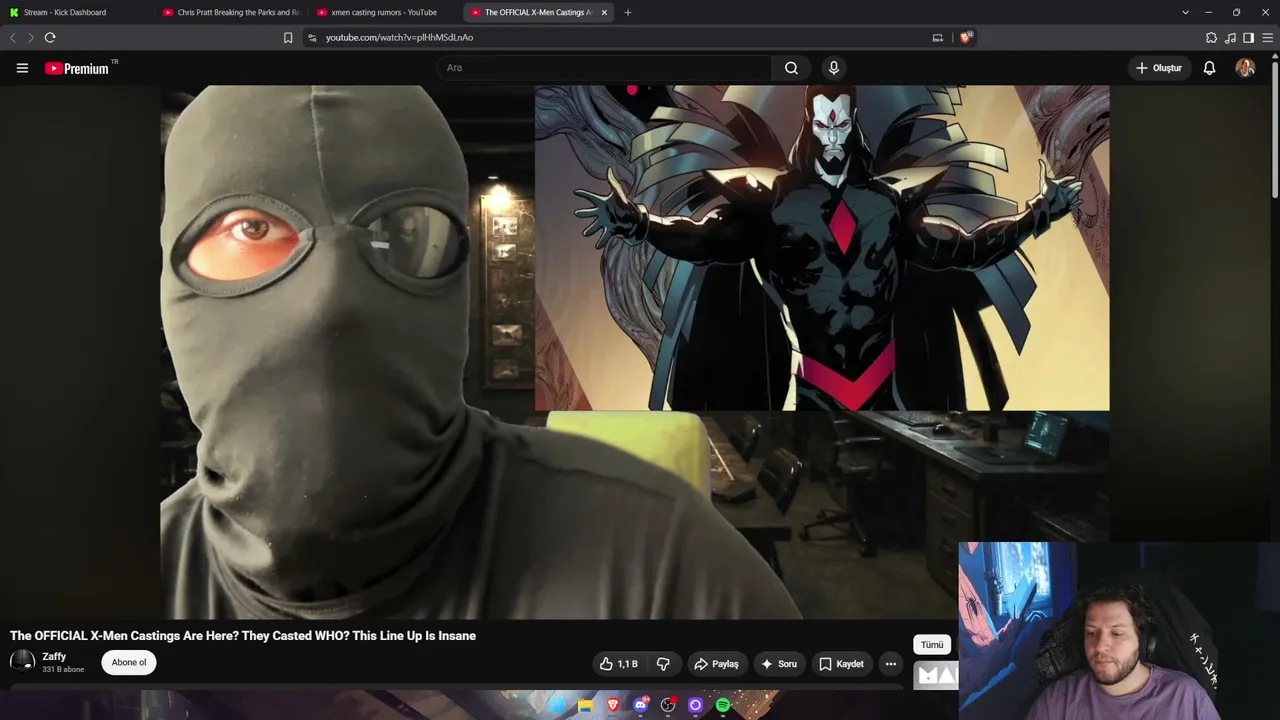The image size is (1280, 720).
Task: Select the OFFICIAL X-Men Castings tab
Action: click(x=540, y=12)
